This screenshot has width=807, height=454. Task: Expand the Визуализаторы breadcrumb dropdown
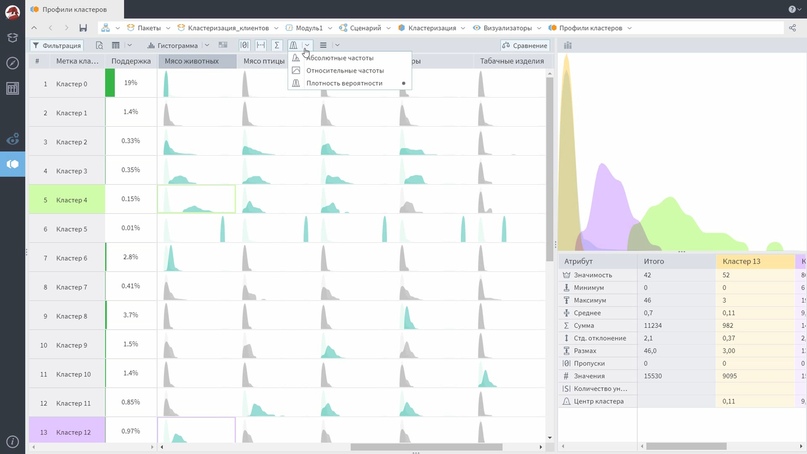click(540, 28)
